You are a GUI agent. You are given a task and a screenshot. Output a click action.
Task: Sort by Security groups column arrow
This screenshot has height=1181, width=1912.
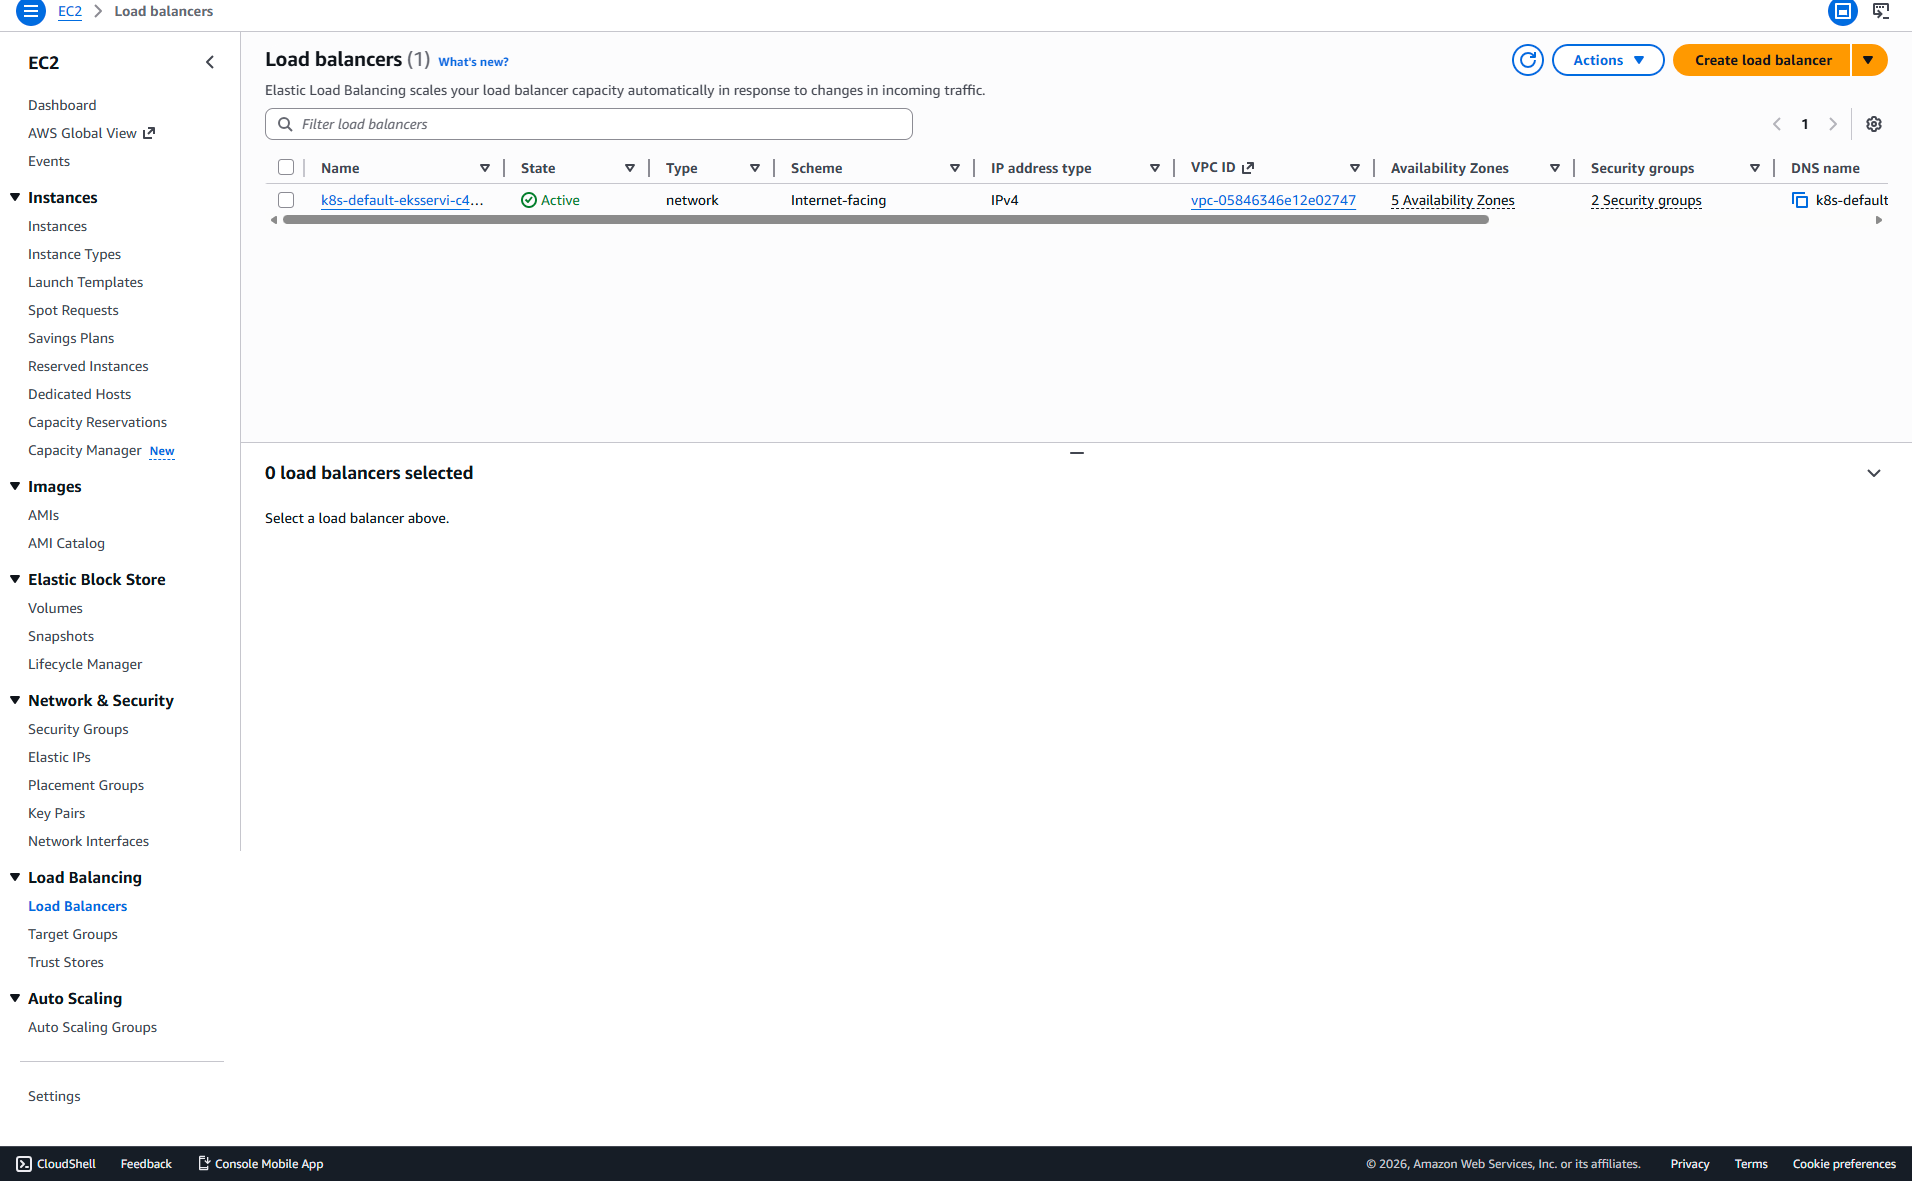1755,168
